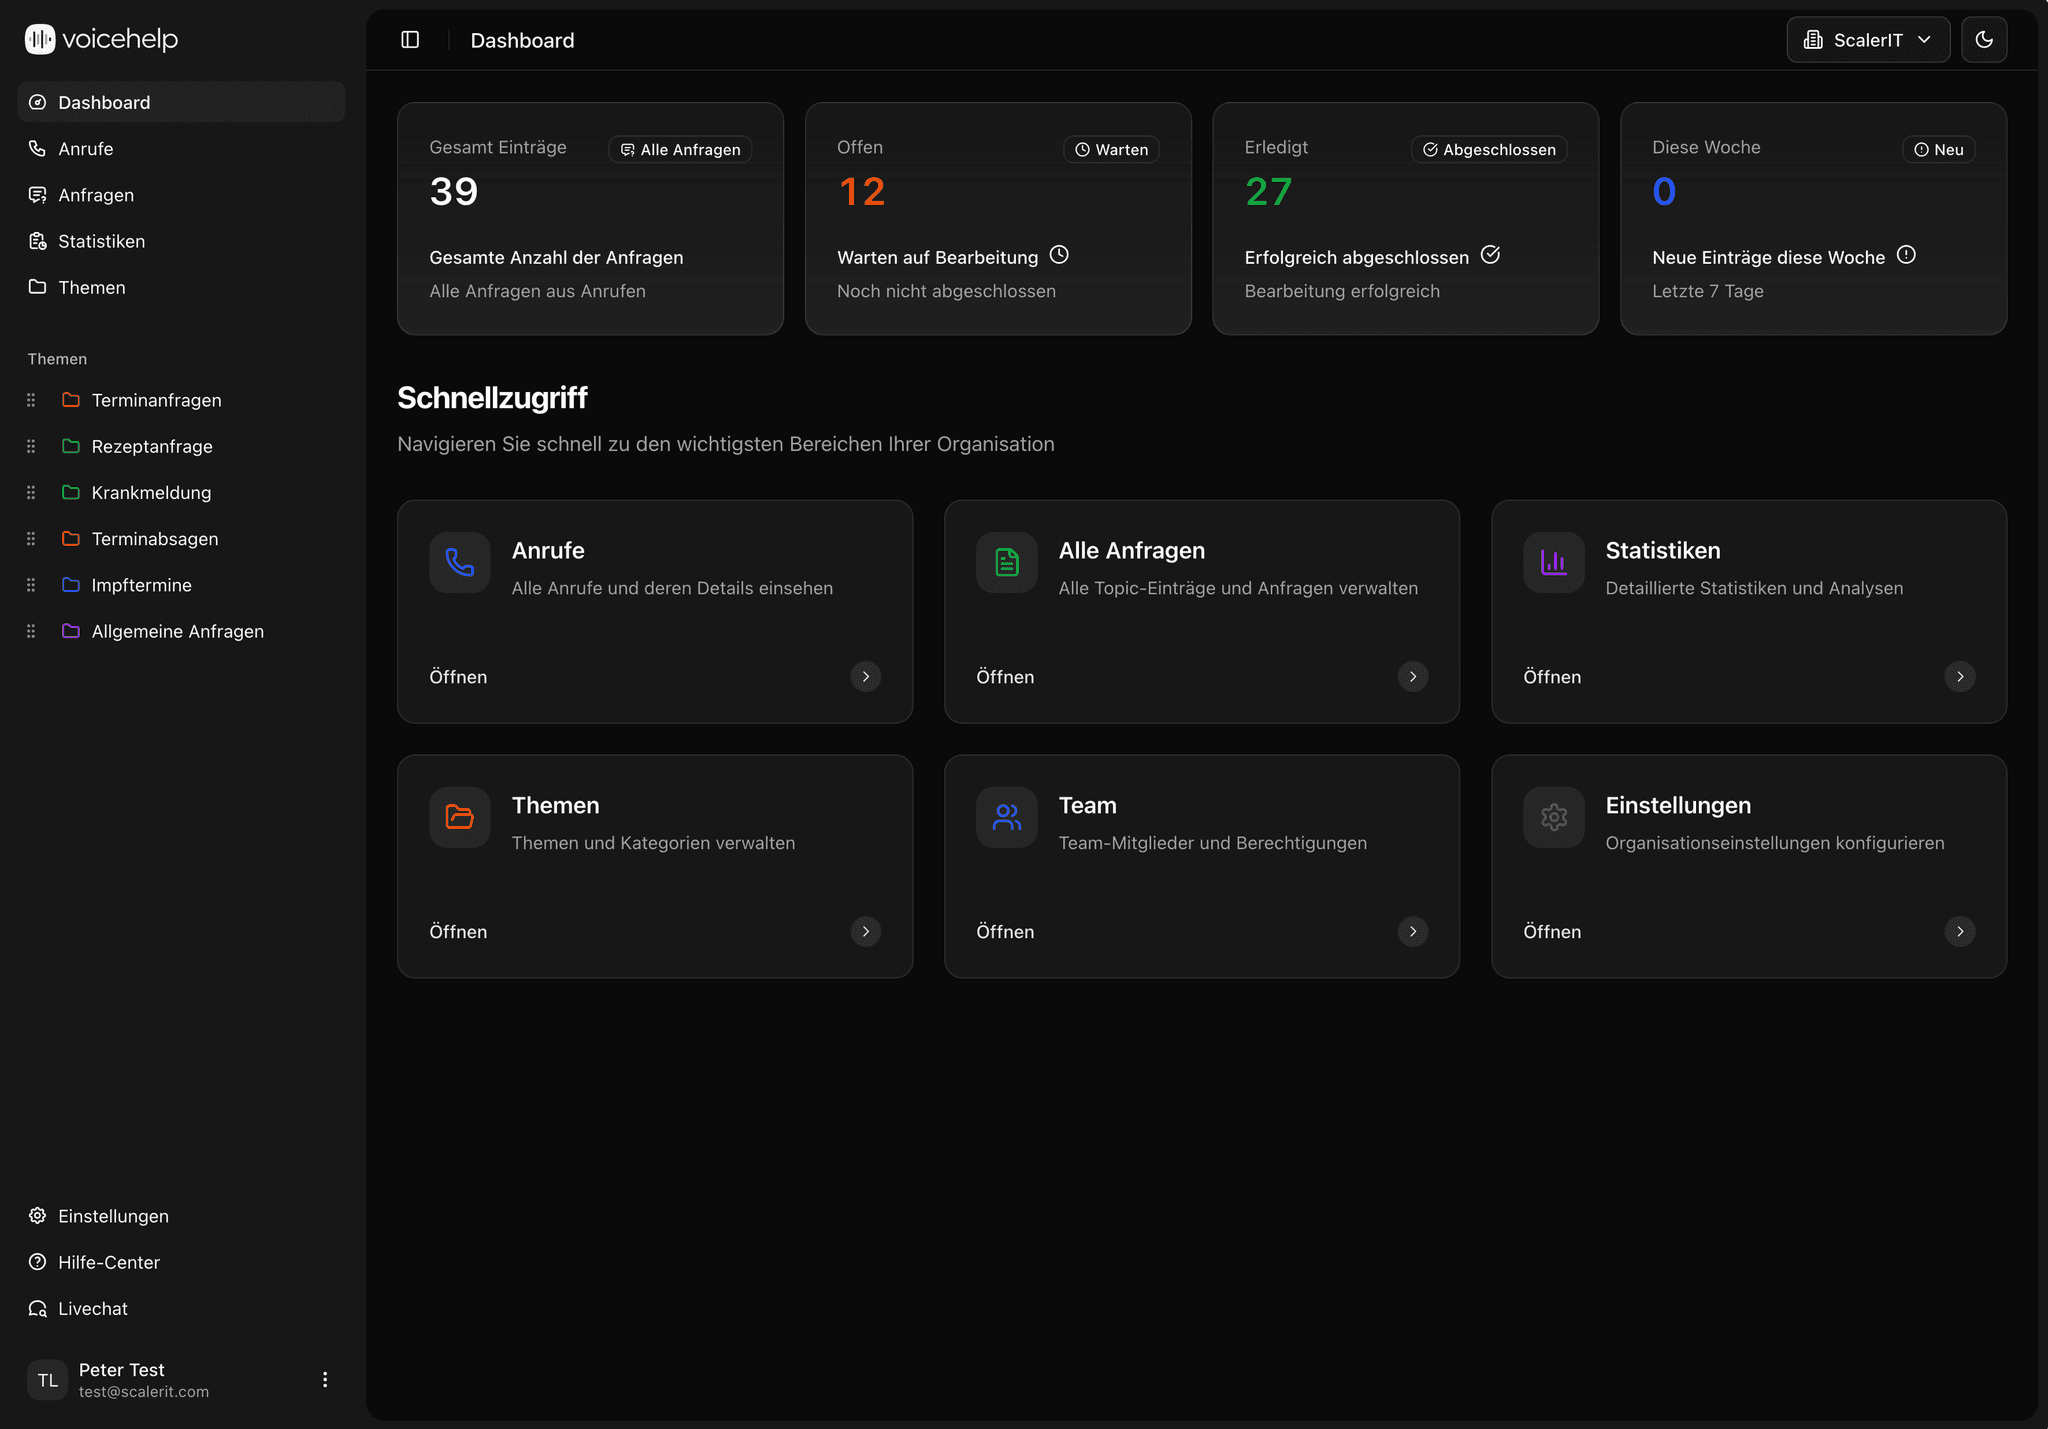Click drag handle next to Impftermine
Image resolution: width=2048 pixels, height=1429 pixels.
pyautogui.click(x=31, y=585)
